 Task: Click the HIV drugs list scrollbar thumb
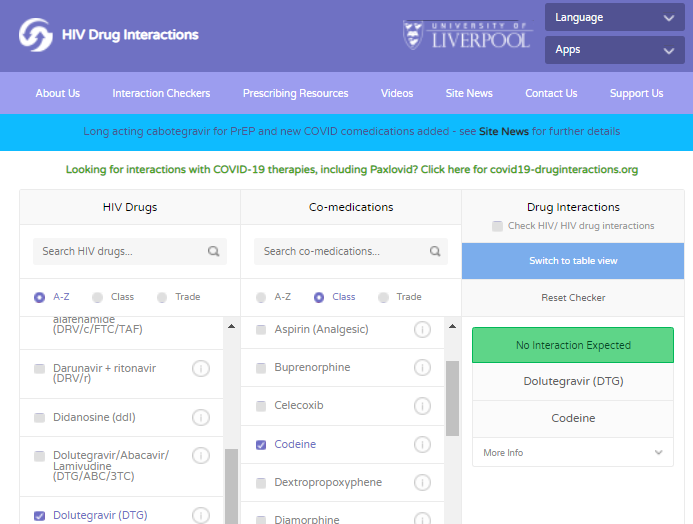[x=231, y=486]
